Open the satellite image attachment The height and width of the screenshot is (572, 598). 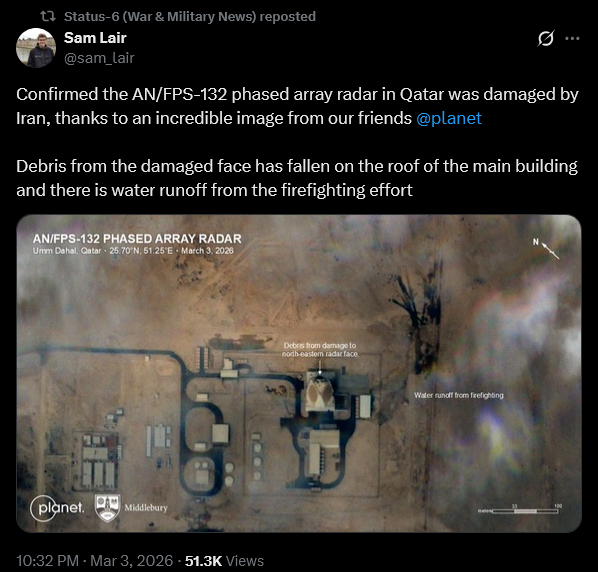click(x=299, y=373)
